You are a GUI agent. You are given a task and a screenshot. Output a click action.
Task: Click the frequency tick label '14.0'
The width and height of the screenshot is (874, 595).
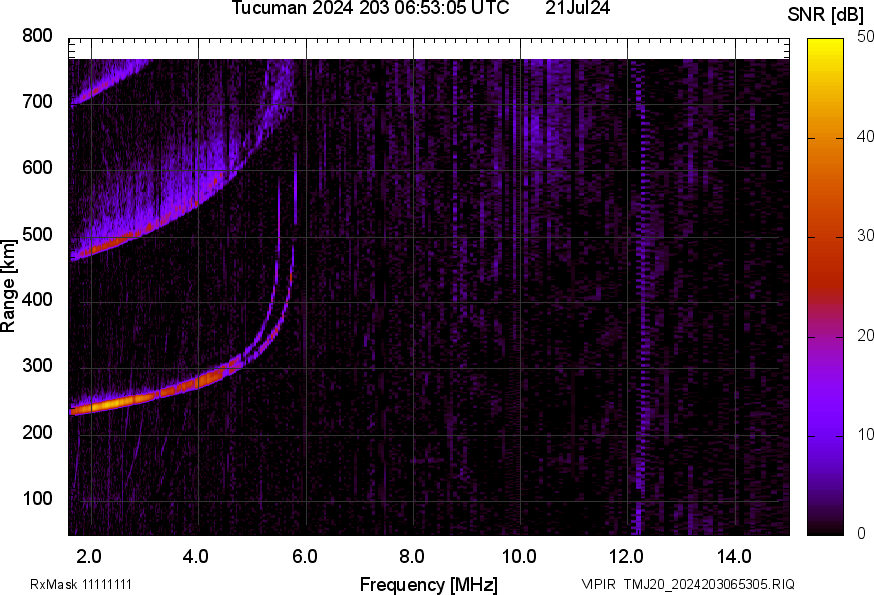(734, 556)
